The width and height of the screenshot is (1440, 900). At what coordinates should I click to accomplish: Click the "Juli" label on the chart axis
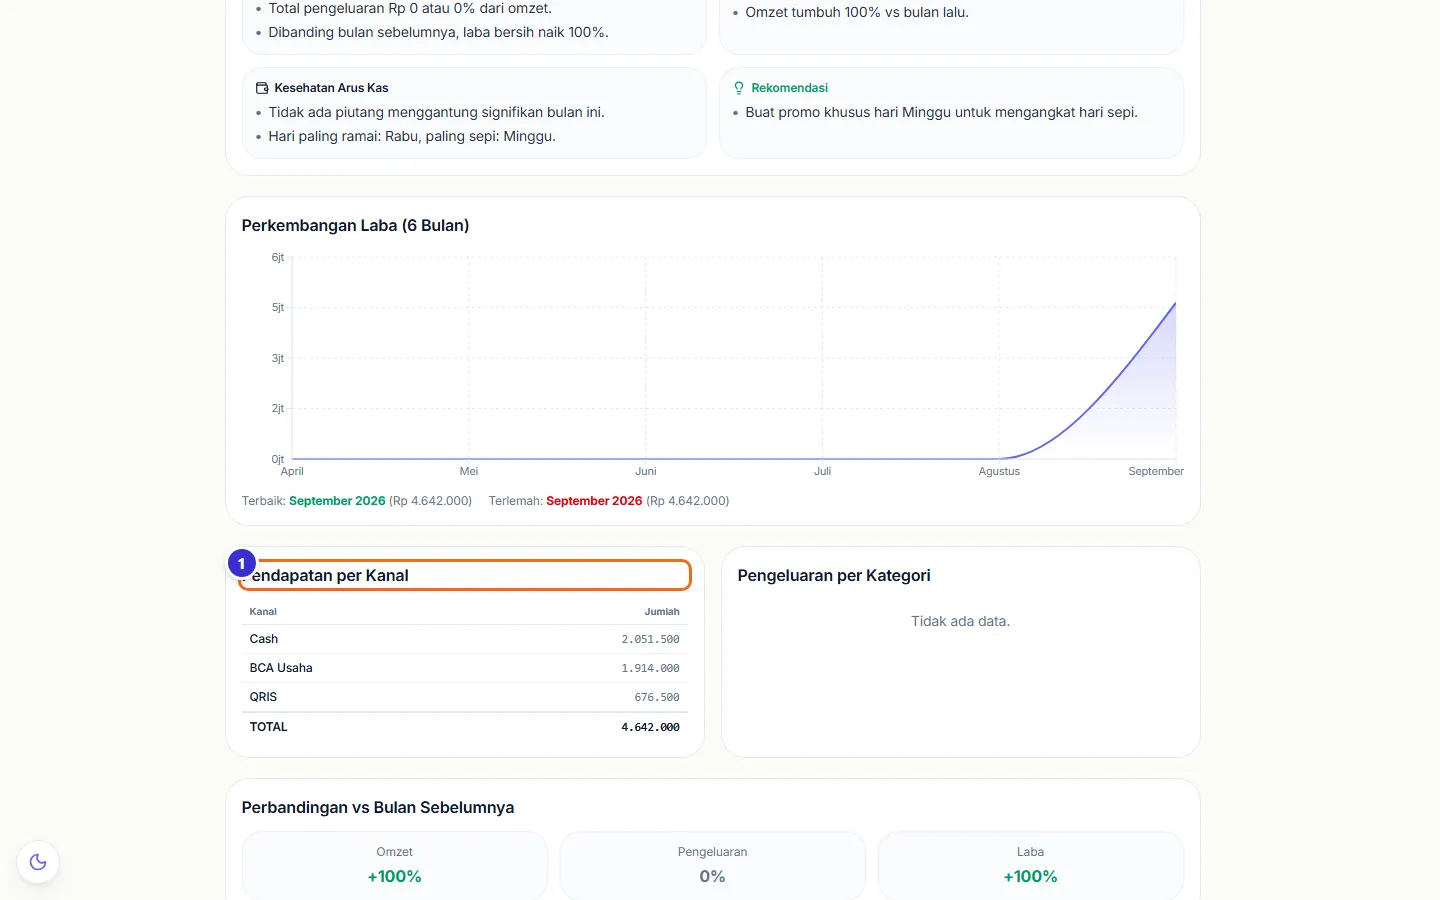(x=822, y=471)
